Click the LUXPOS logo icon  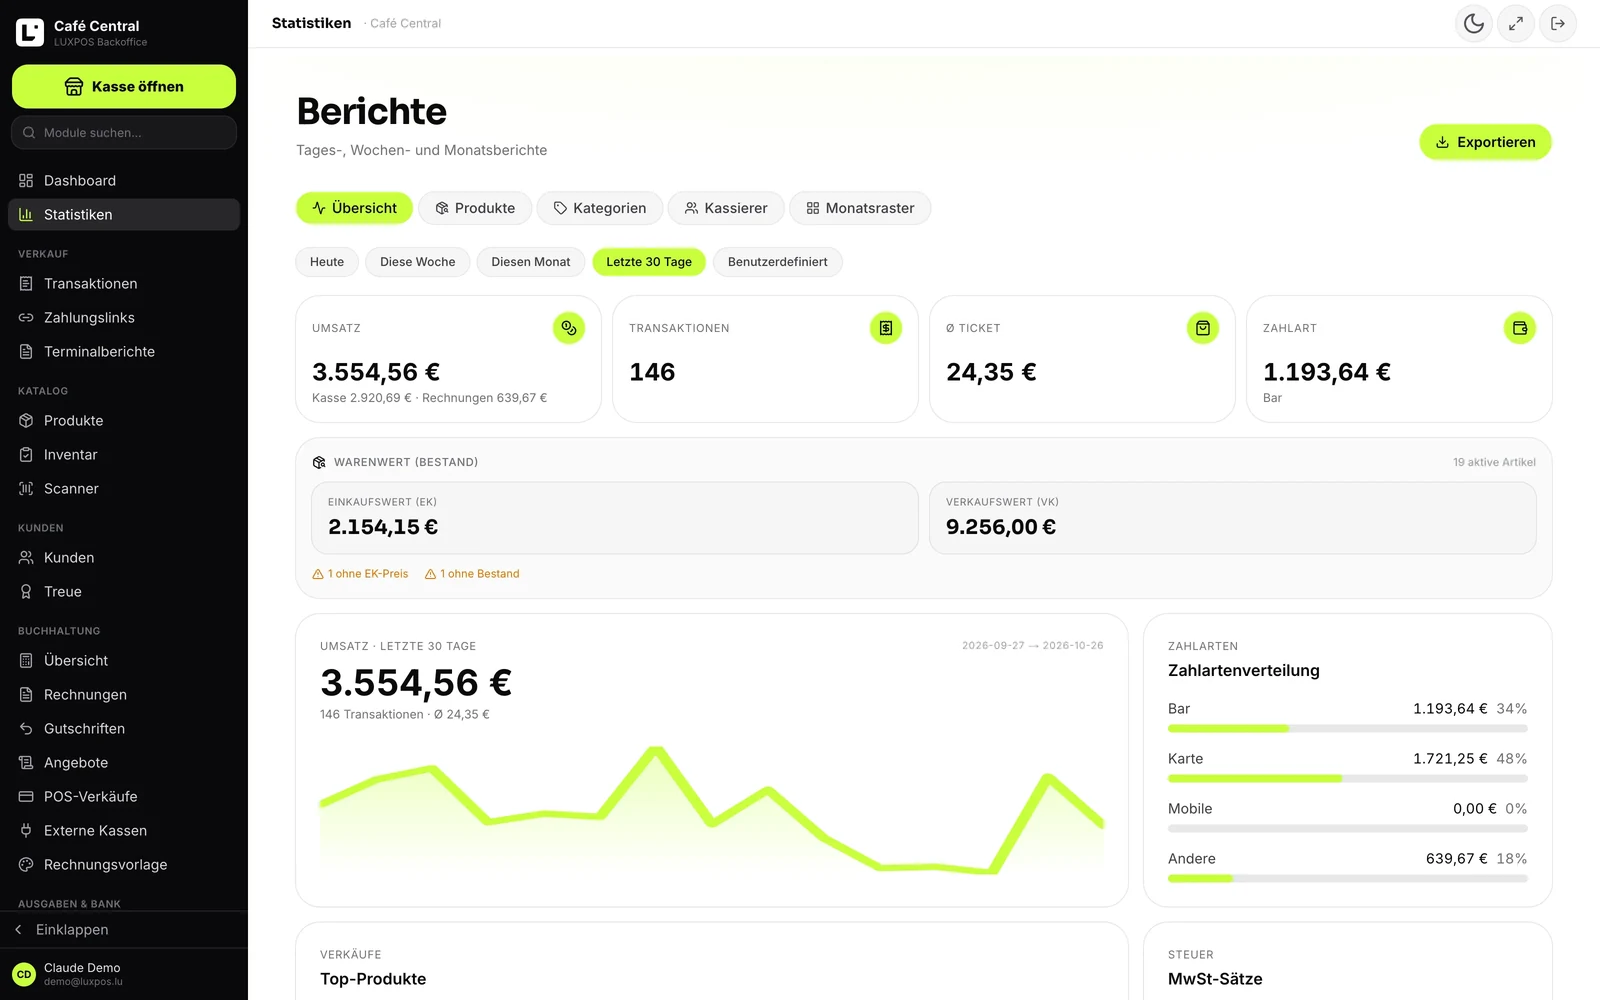point(30,33)
